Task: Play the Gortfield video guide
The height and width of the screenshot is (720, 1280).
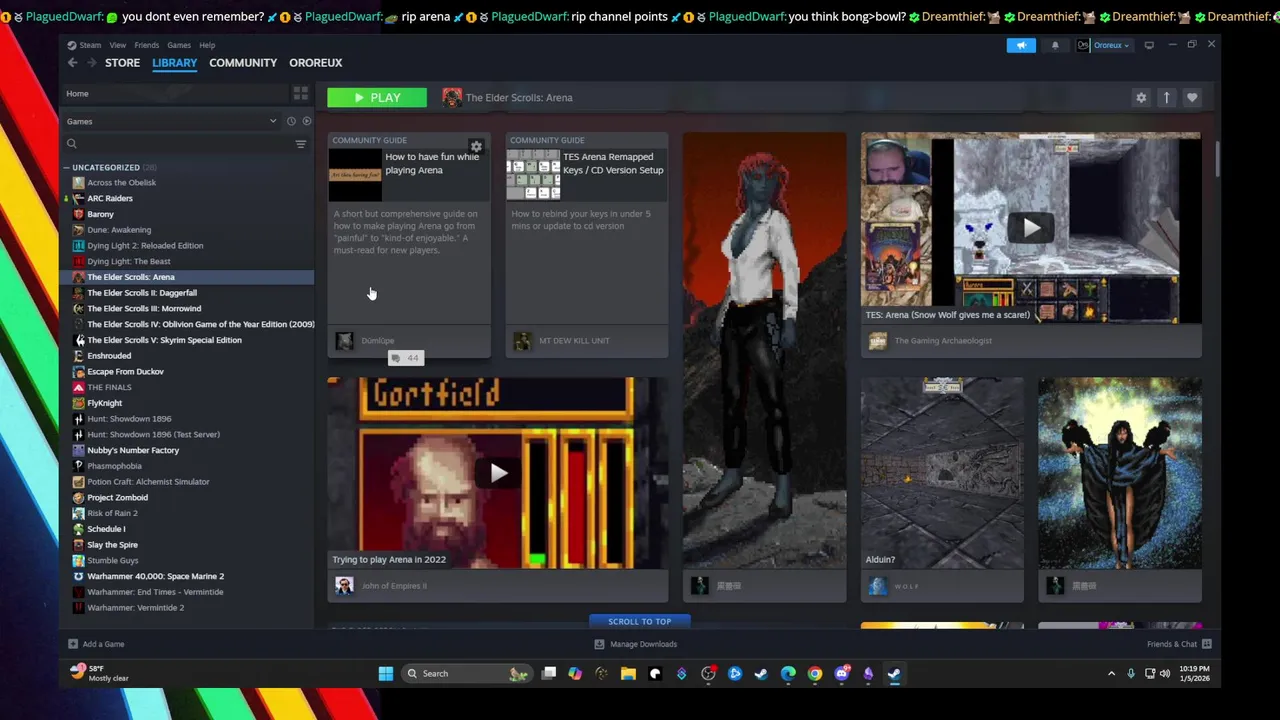Action: (498, 473)
